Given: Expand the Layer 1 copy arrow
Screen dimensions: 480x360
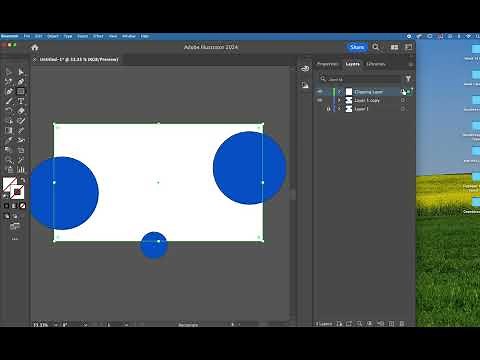Looking at the screenshot, I should coord(340,100).
